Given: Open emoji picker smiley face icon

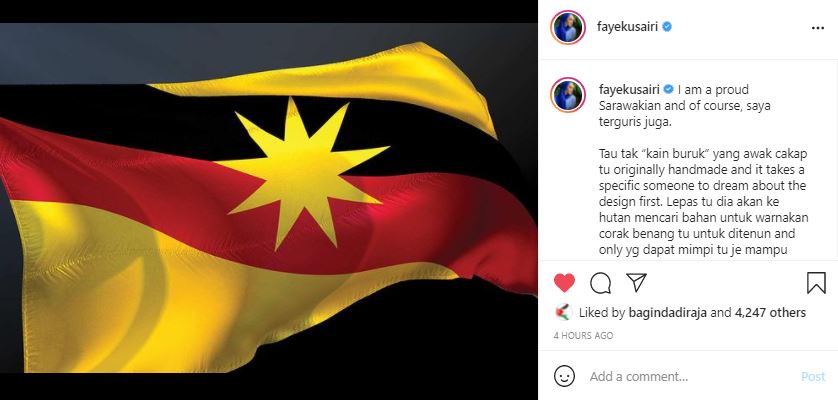Looking at the screenshot, I should (x=564, y=376).
